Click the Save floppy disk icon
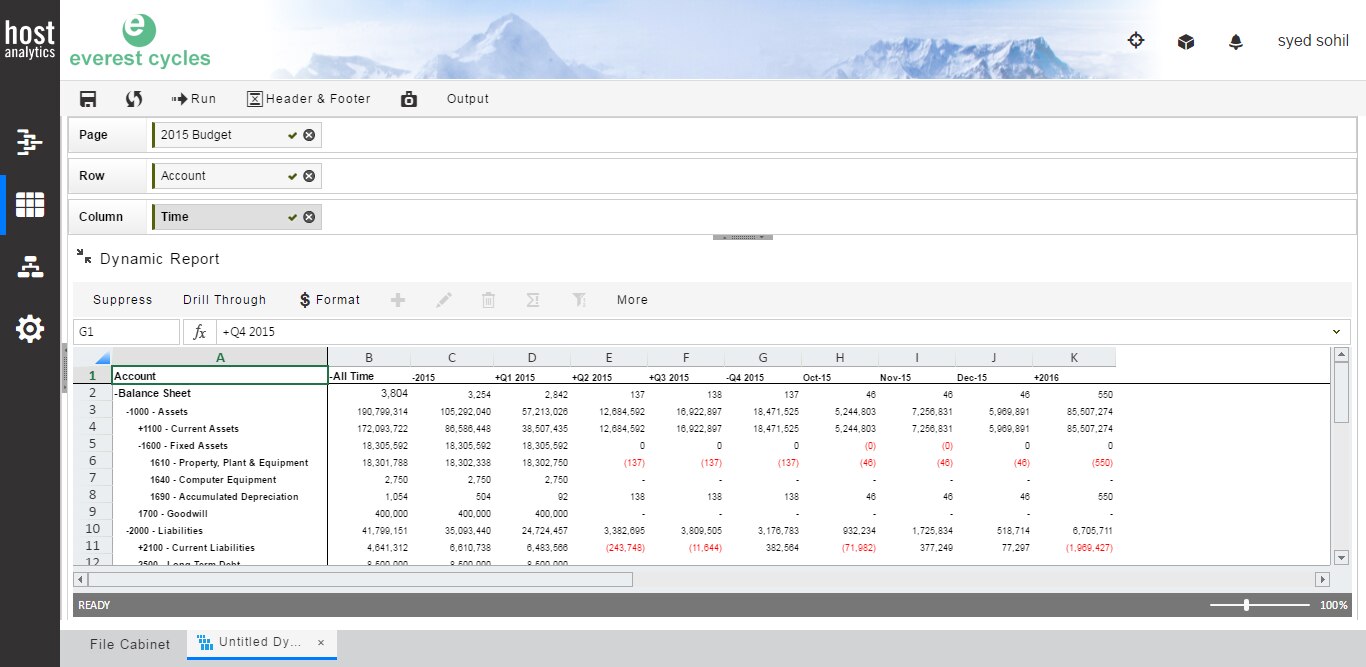 88,99
